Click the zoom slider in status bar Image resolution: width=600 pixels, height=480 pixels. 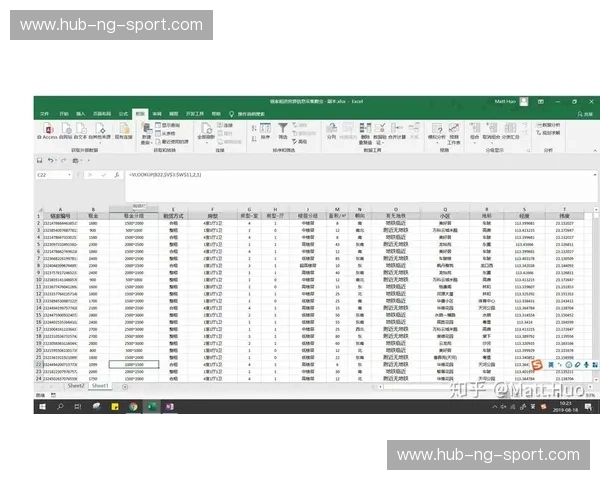pos(560,395)
